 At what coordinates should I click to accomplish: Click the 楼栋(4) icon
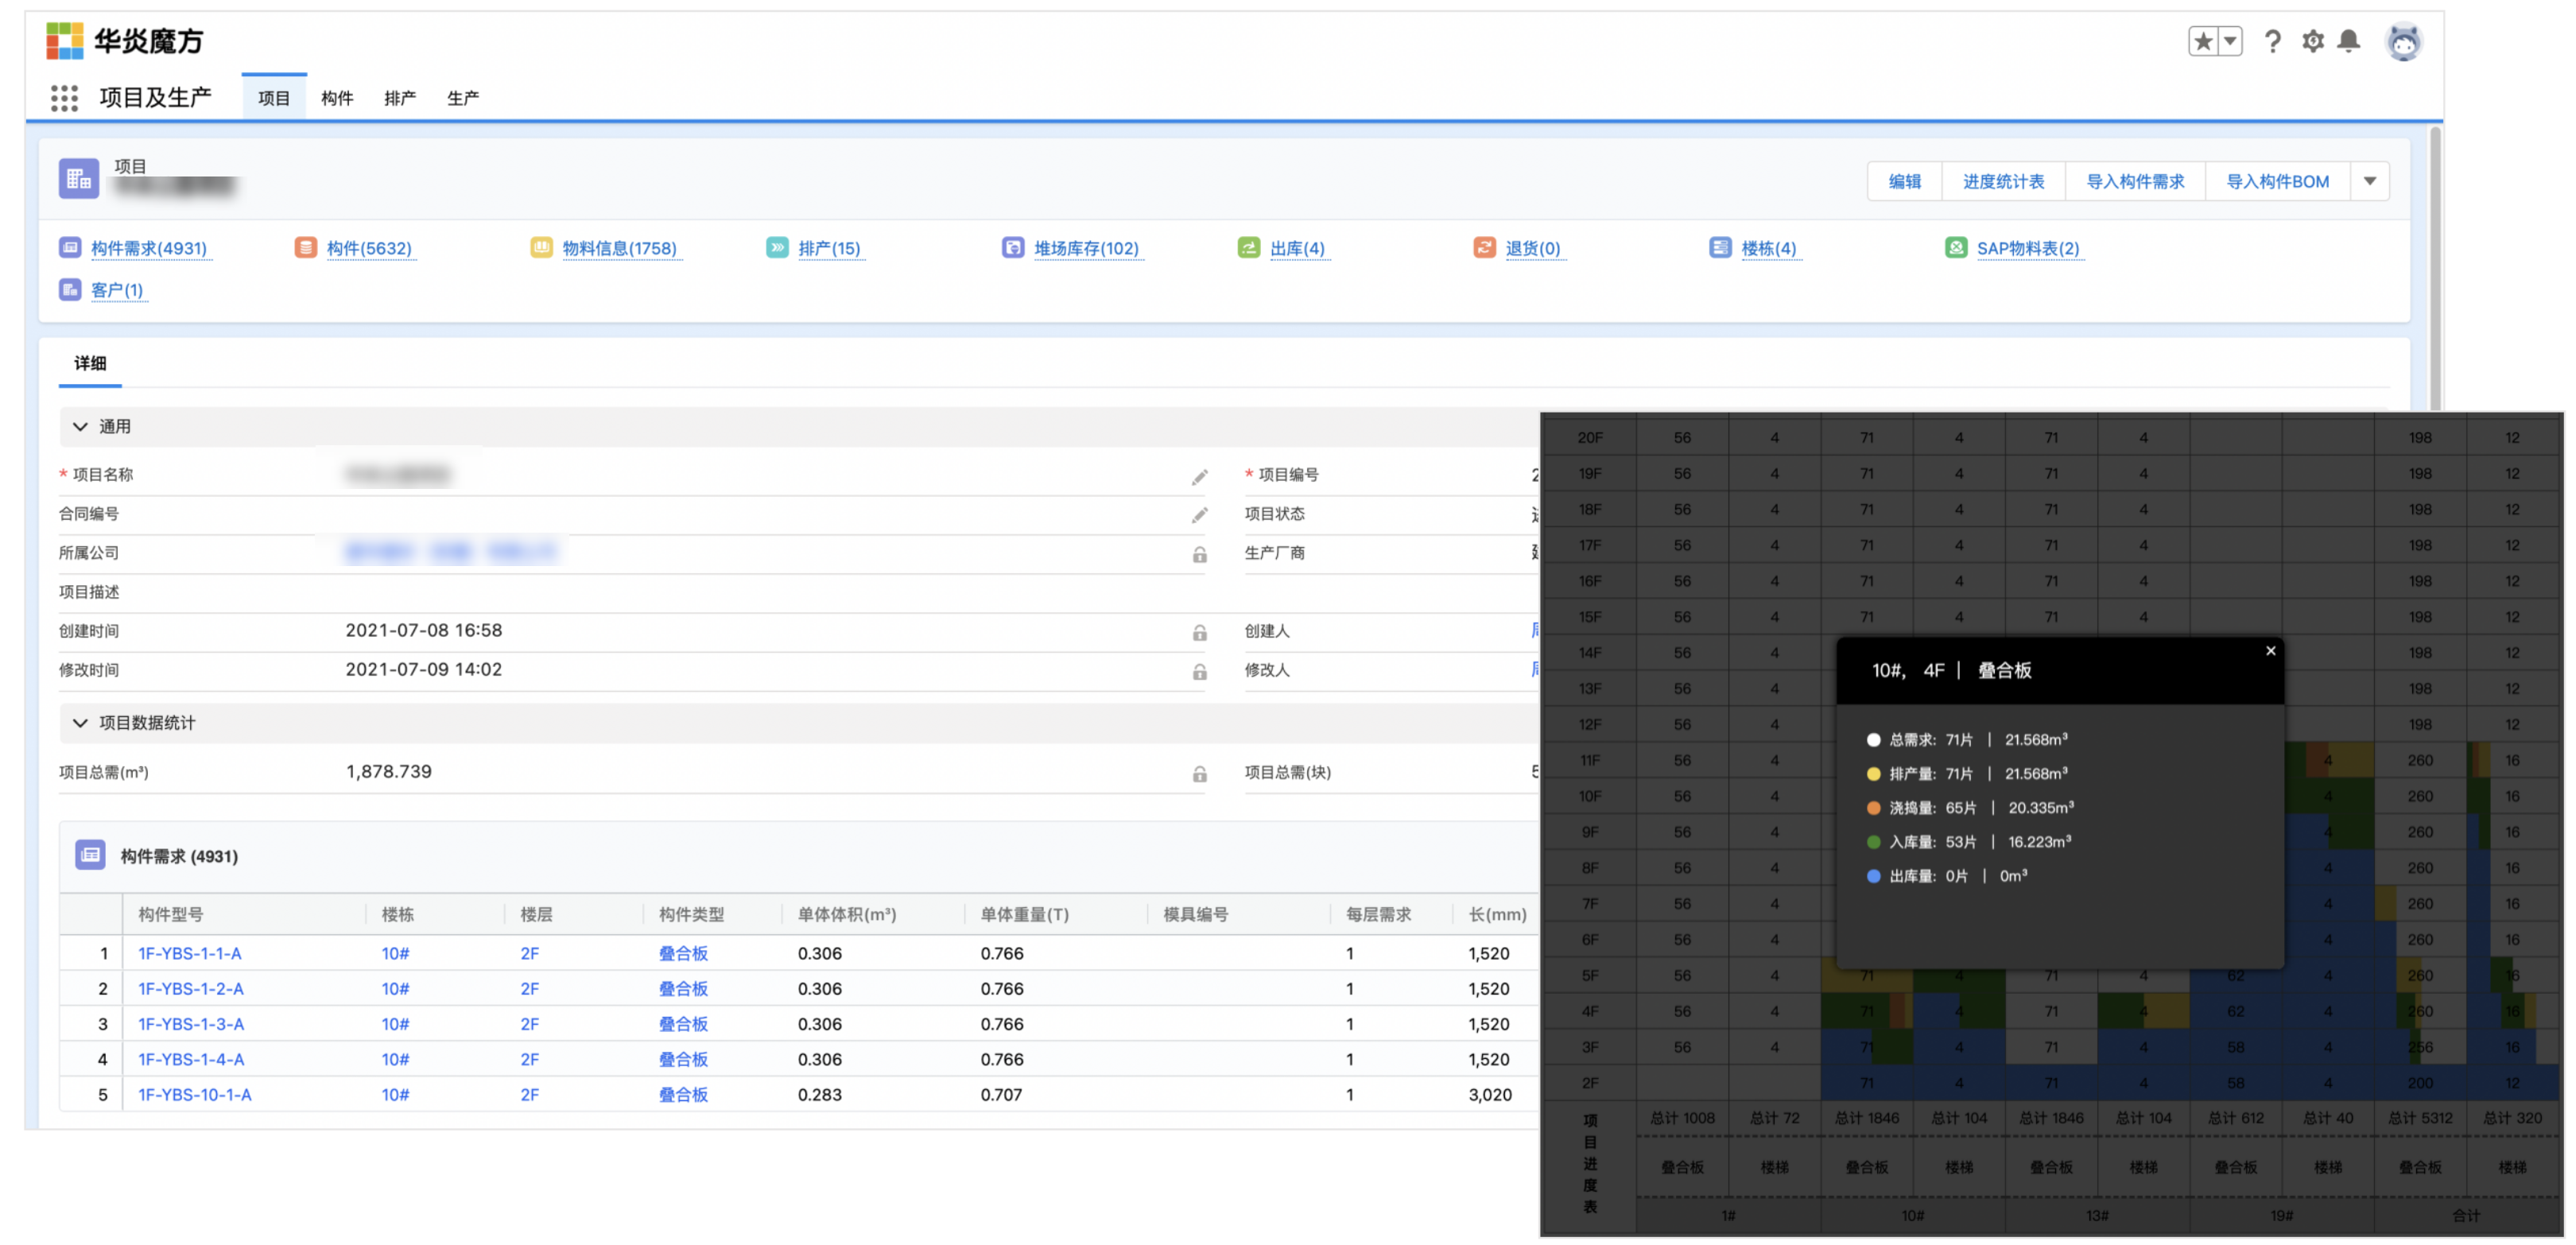coord(1720,247)
